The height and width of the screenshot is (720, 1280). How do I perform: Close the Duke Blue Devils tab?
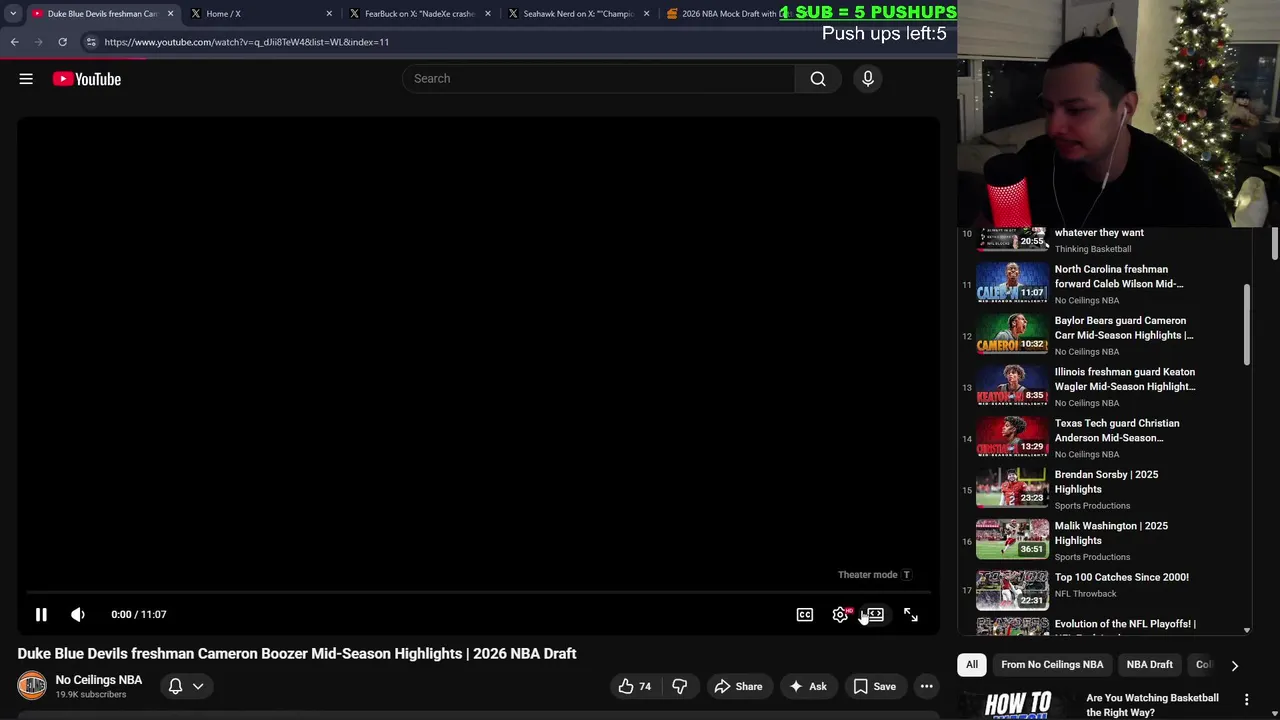pyautogui.click(x=170, y=14)
